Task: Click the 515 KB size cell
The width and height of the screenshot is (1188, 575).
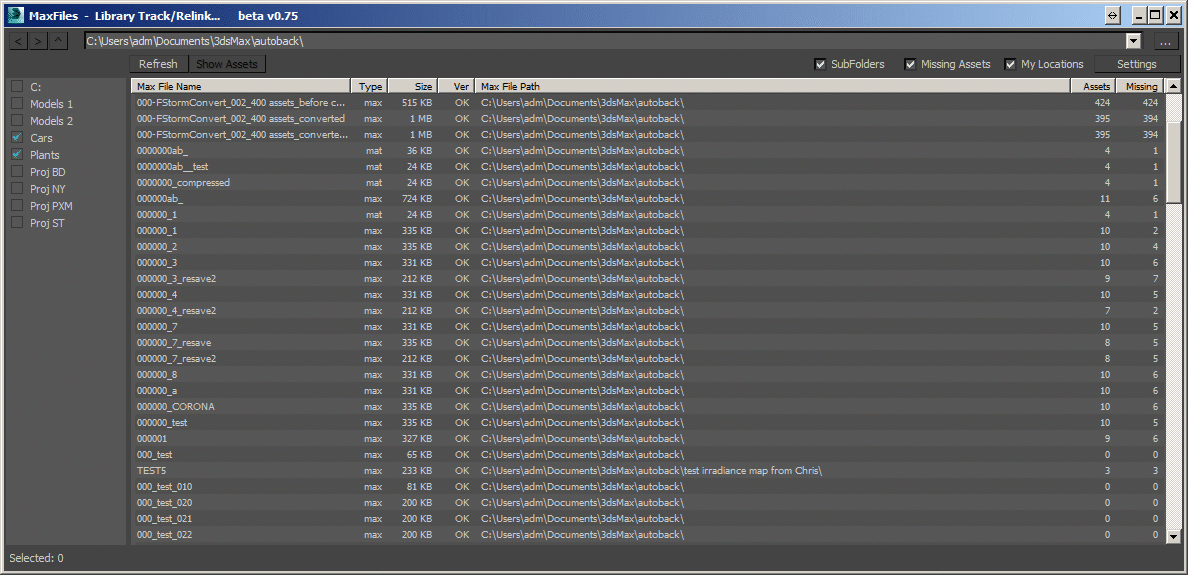Action: coord(417,102)
